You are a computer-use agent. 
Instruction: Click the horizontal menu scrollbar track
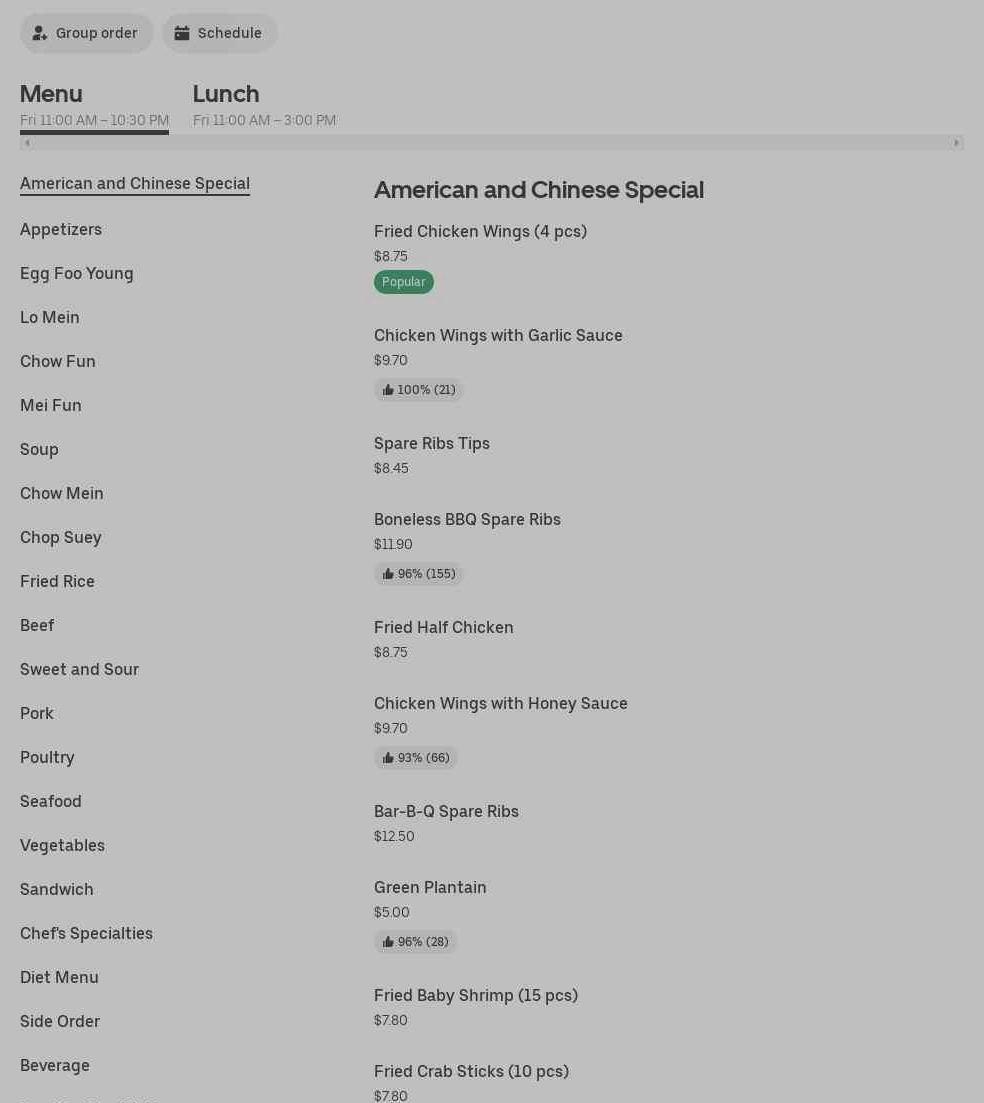(x=490, y=143)
